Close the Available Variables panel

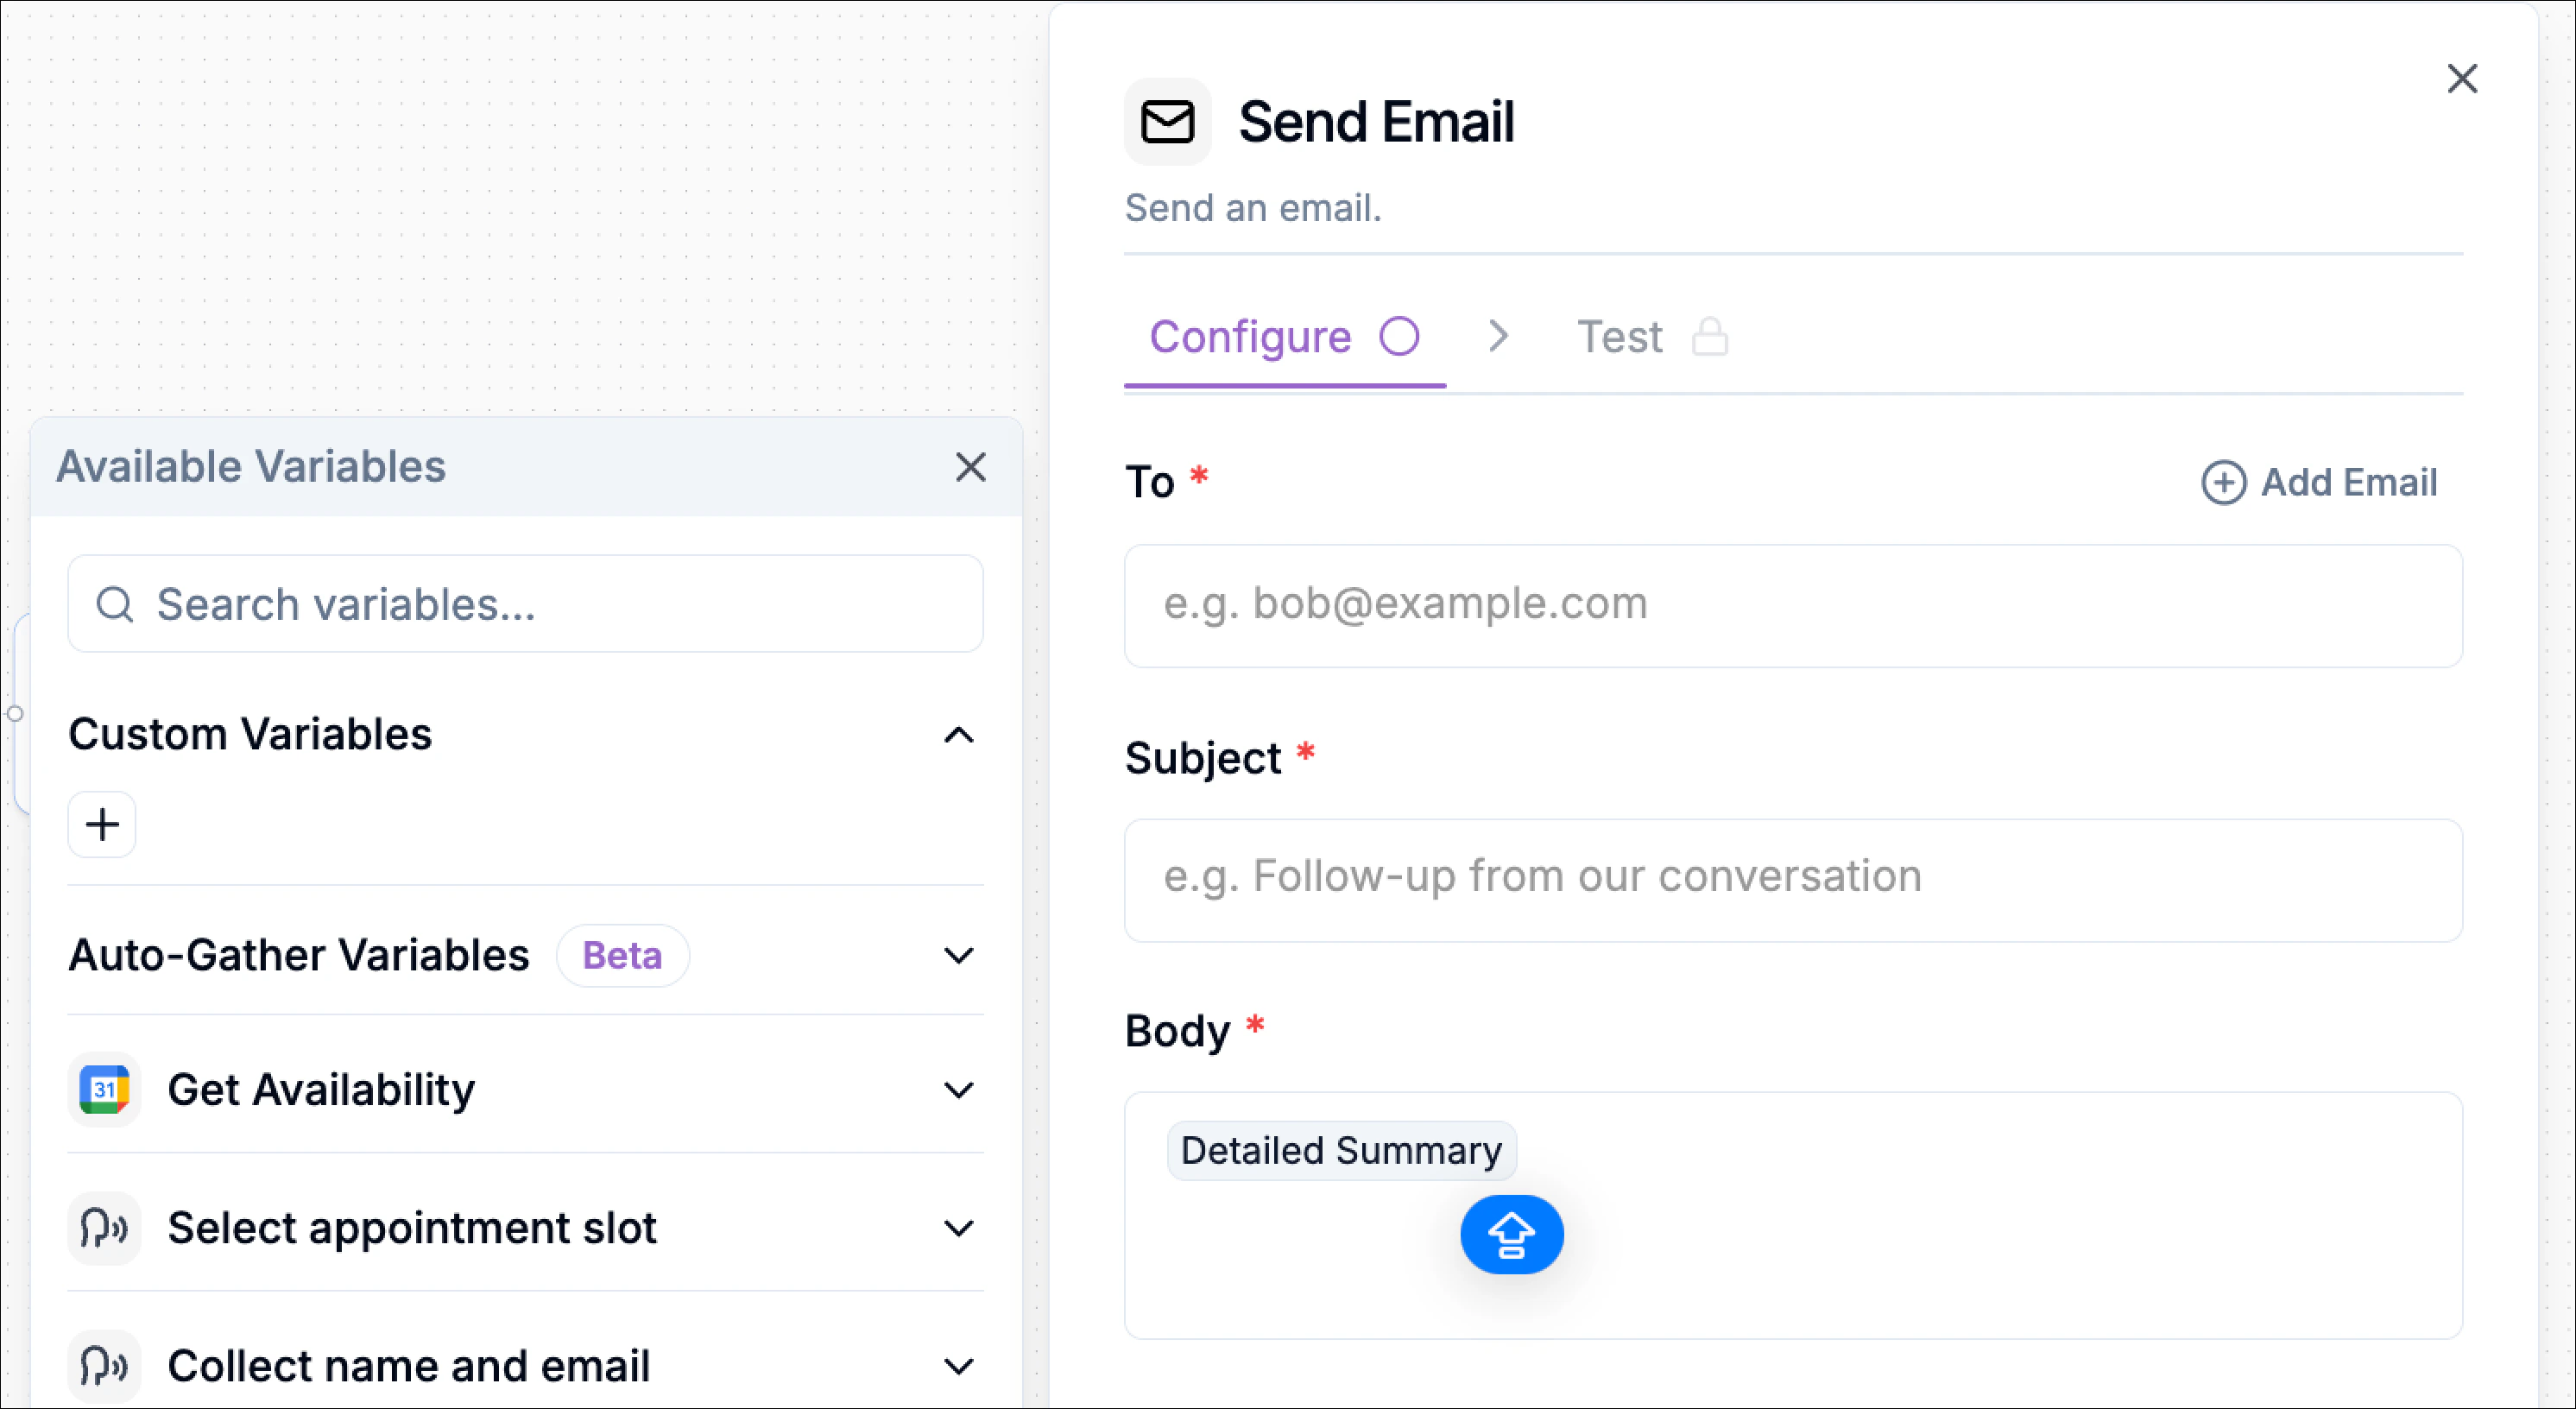coord(970,466)
